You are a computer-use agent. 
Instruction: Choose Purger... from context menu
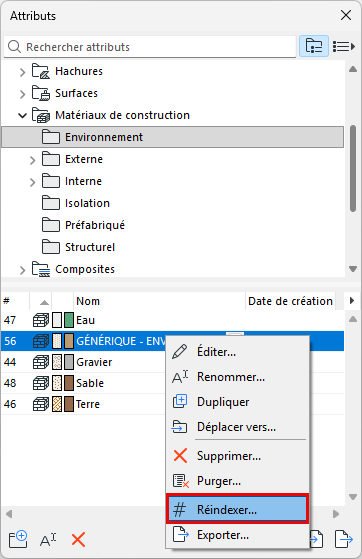(237, 481)
